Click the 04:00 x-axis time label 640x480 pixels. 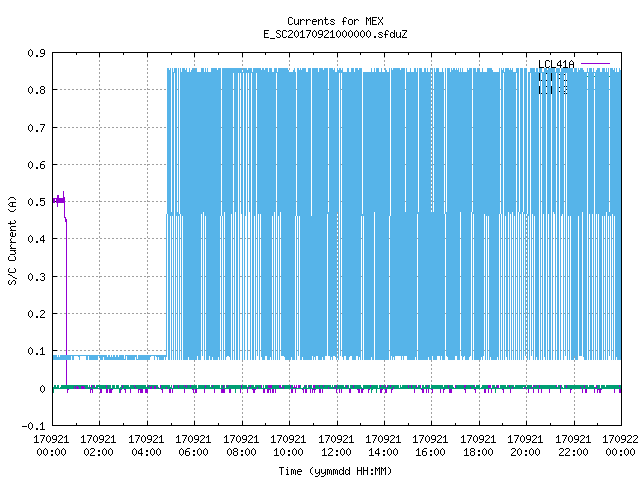146,452
